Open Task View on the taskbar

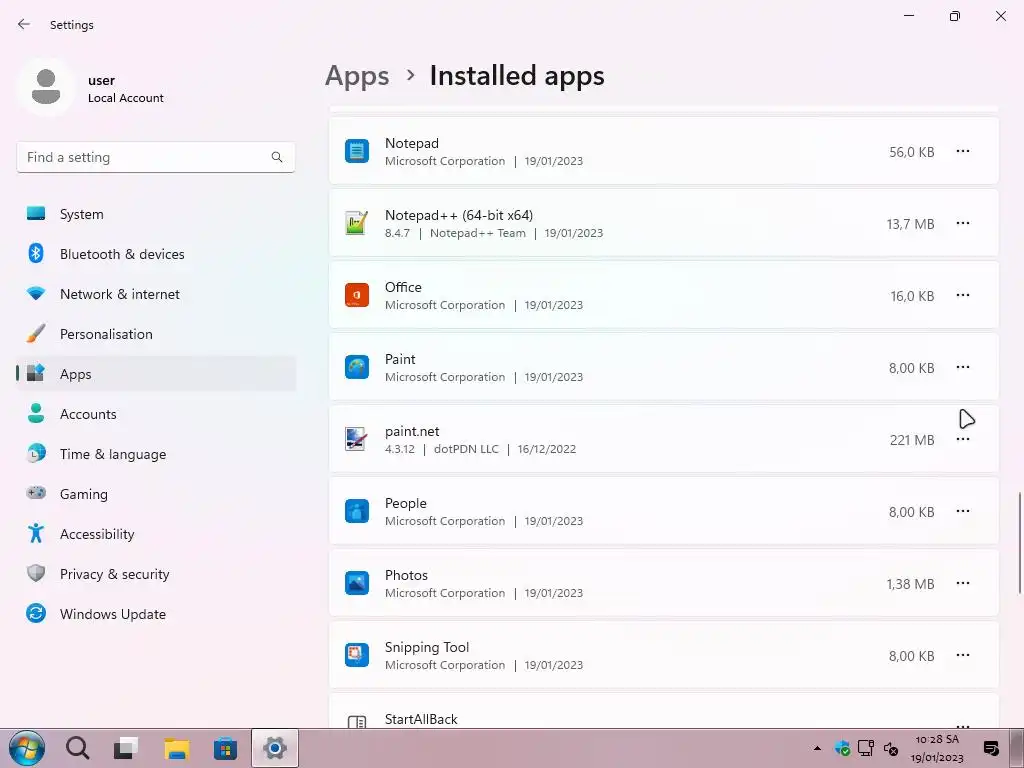[x=126, y=748]
